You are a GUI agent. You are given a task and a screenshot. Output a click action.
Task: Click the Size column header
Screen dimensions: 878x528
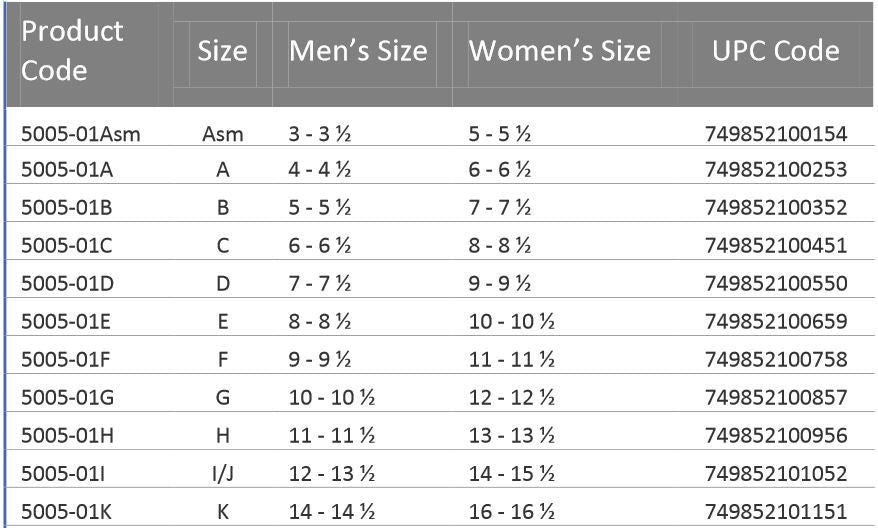(x=222, y=51)
